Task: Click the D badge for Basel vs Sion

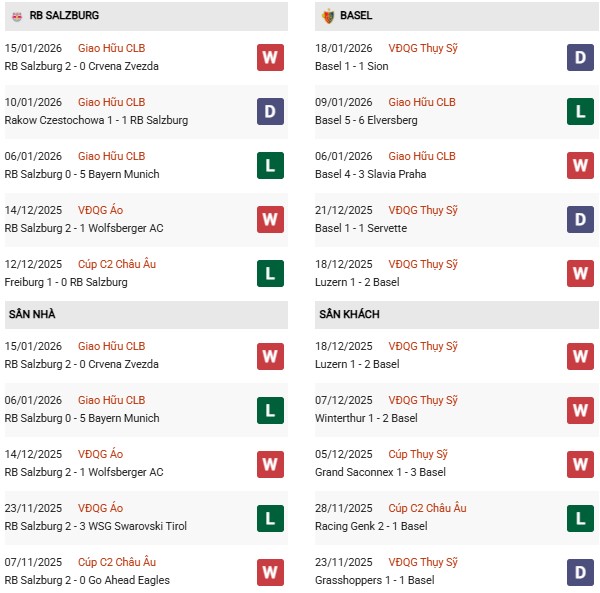Action: [580, 57]
